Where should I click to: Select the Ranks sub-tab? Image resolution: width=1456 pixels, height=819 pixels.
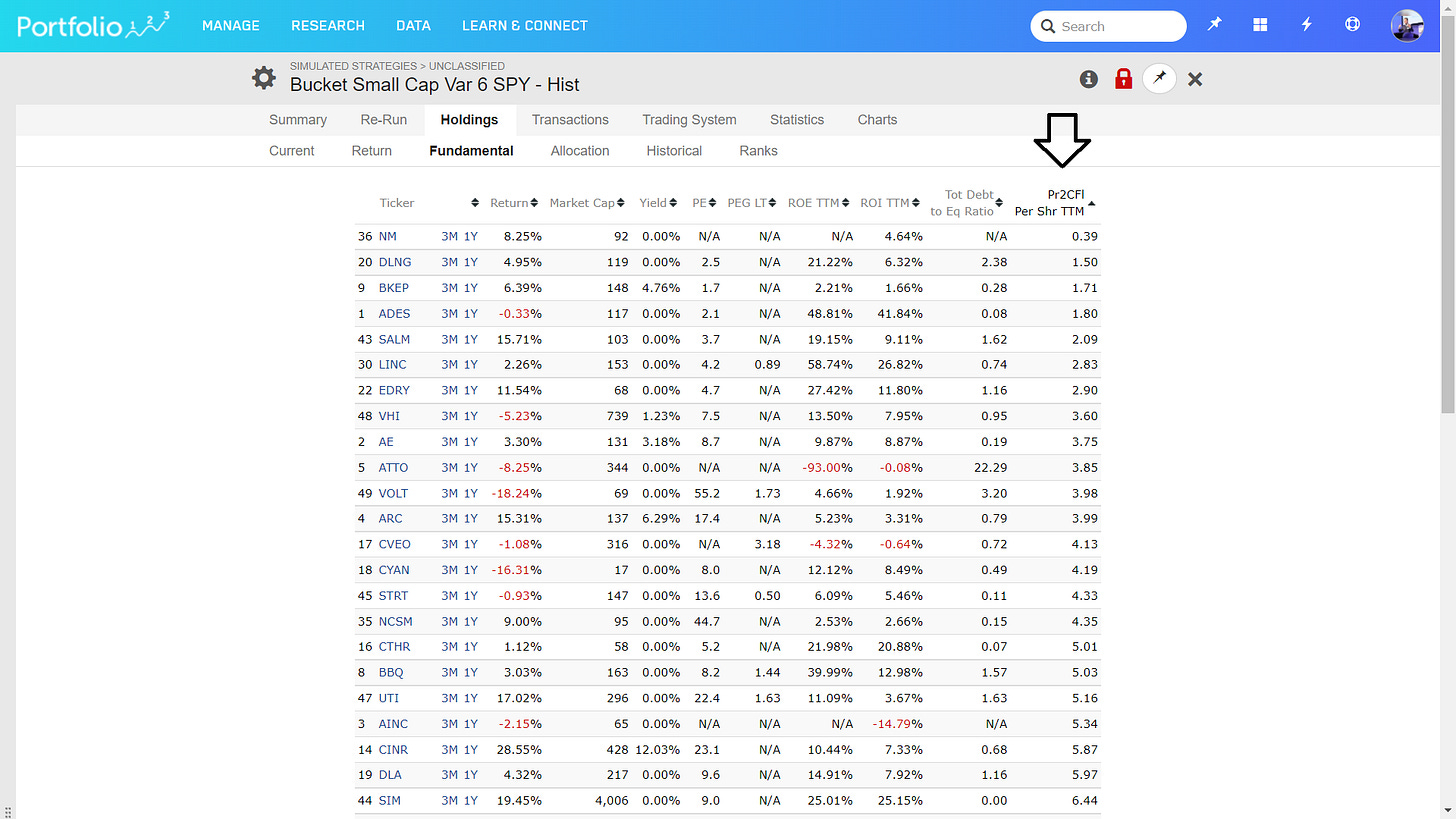point(758,151)
